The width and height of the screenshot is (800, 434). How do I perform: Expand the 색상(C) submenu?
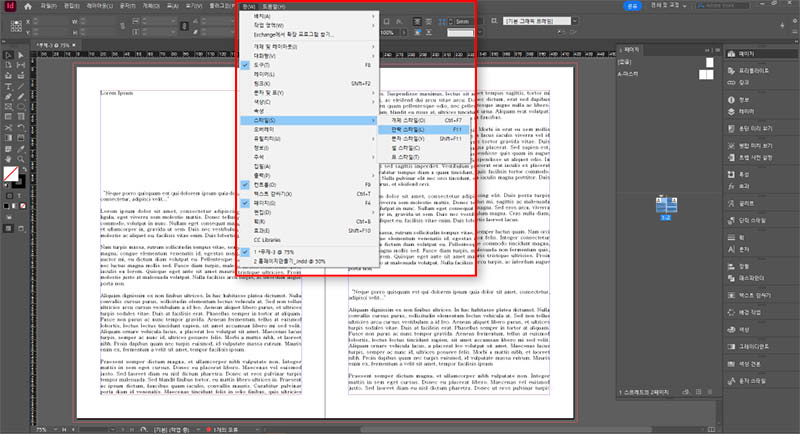309,102
